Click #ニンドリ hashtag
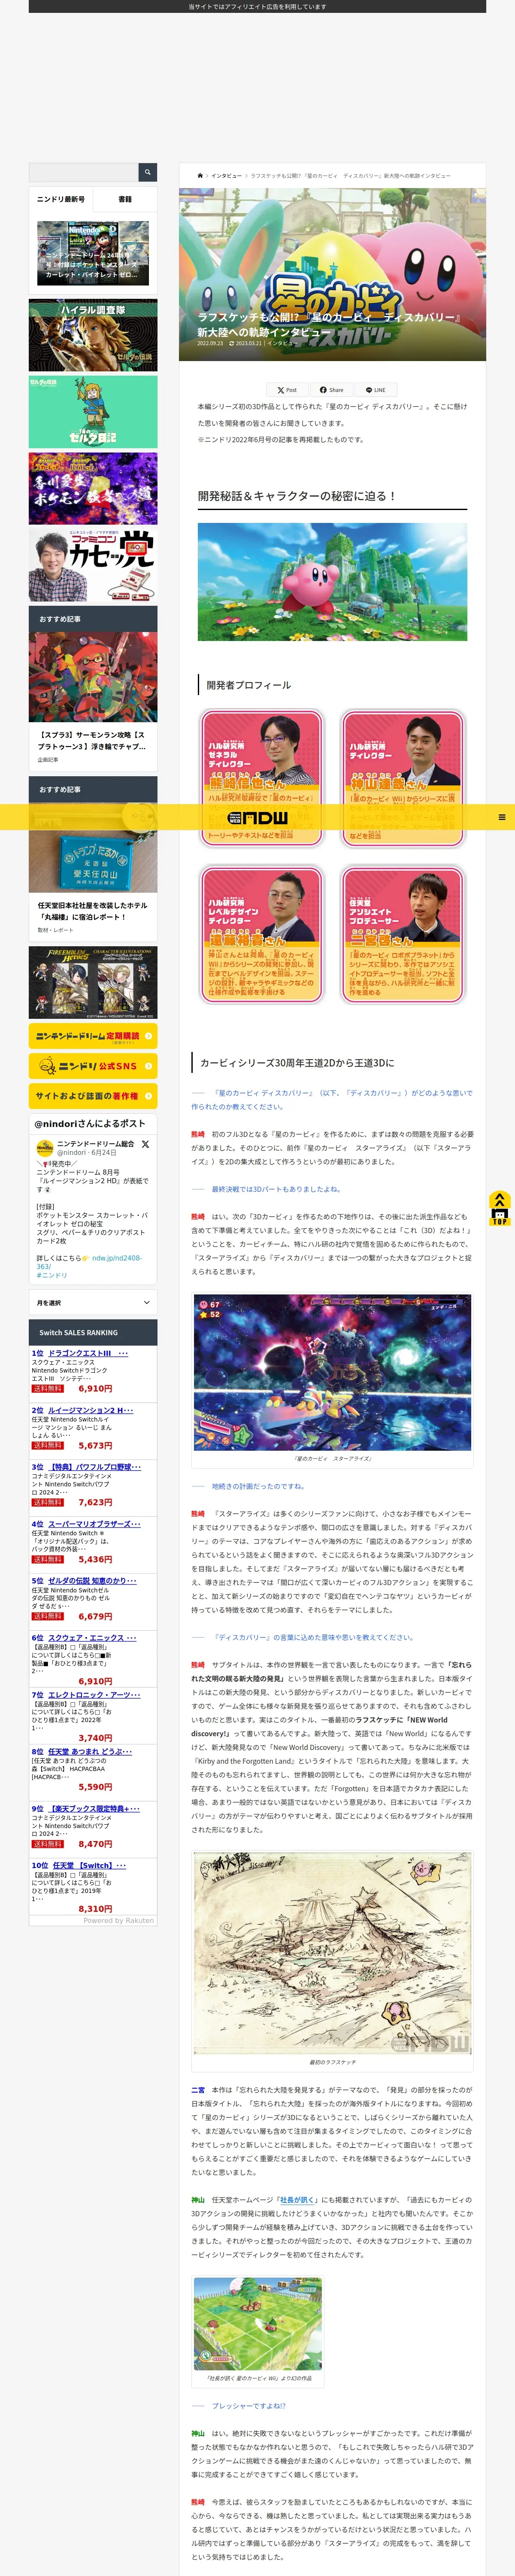This screenshot has width=515, height=2576. coord(52,1275)
